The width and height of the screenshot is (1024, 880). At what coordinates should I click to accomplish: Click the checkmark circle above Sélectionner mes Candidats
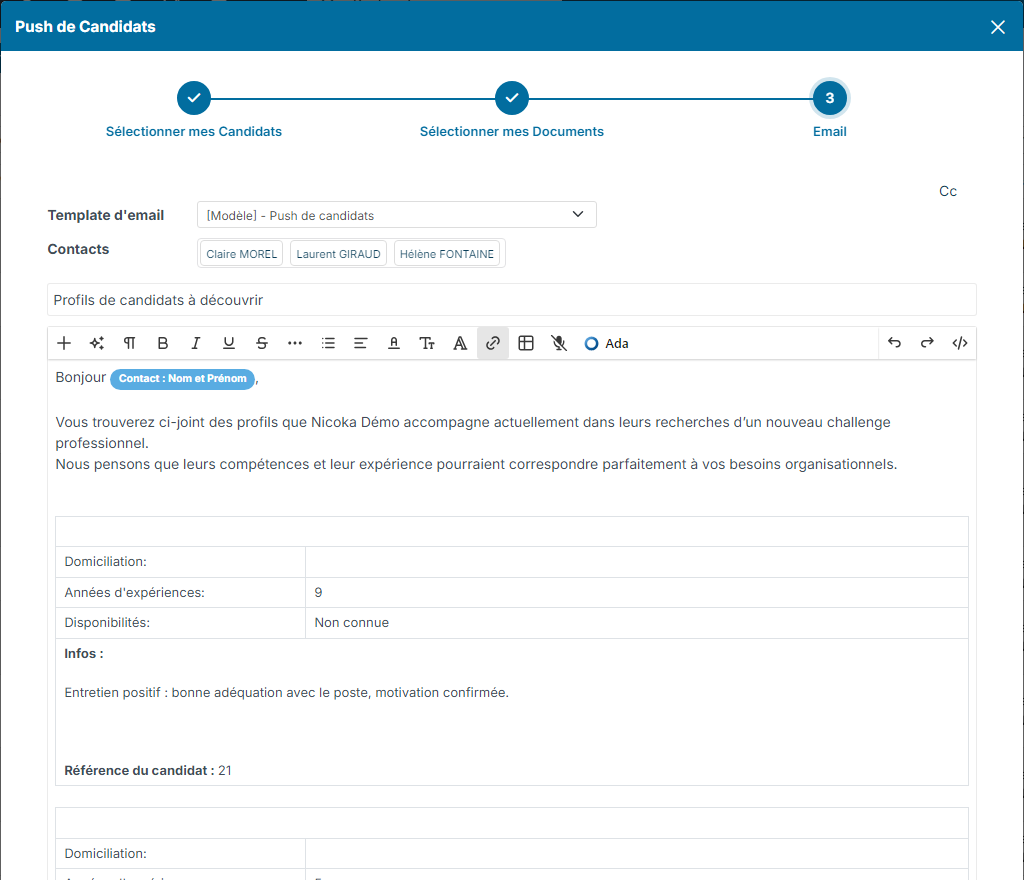(194, 98)
